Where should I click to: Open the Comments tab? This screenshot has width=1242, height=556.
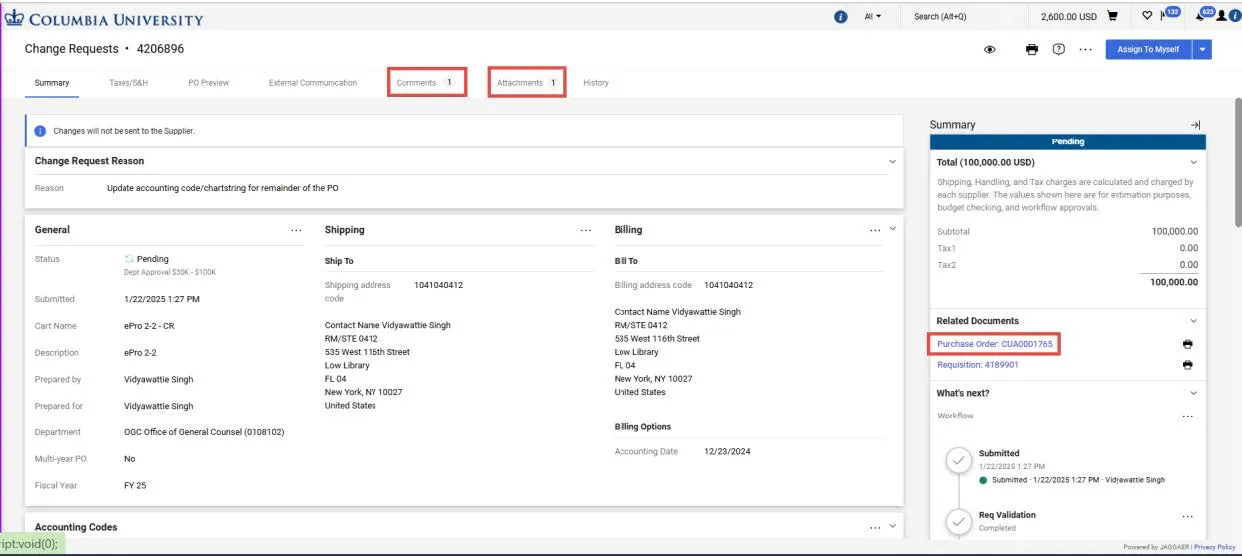(427, 83)
